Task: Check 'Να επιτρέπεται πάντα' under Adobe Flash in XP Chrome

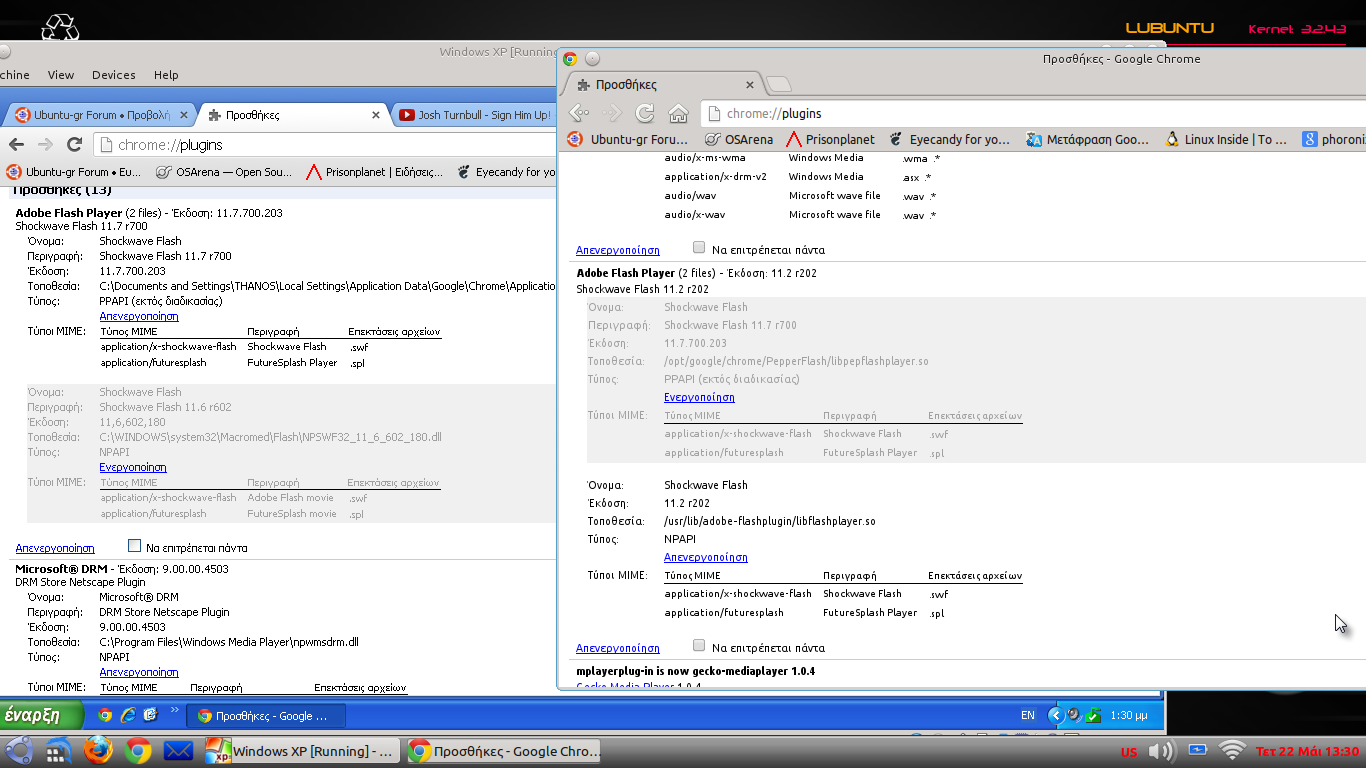Action: (x=135, y=546)
